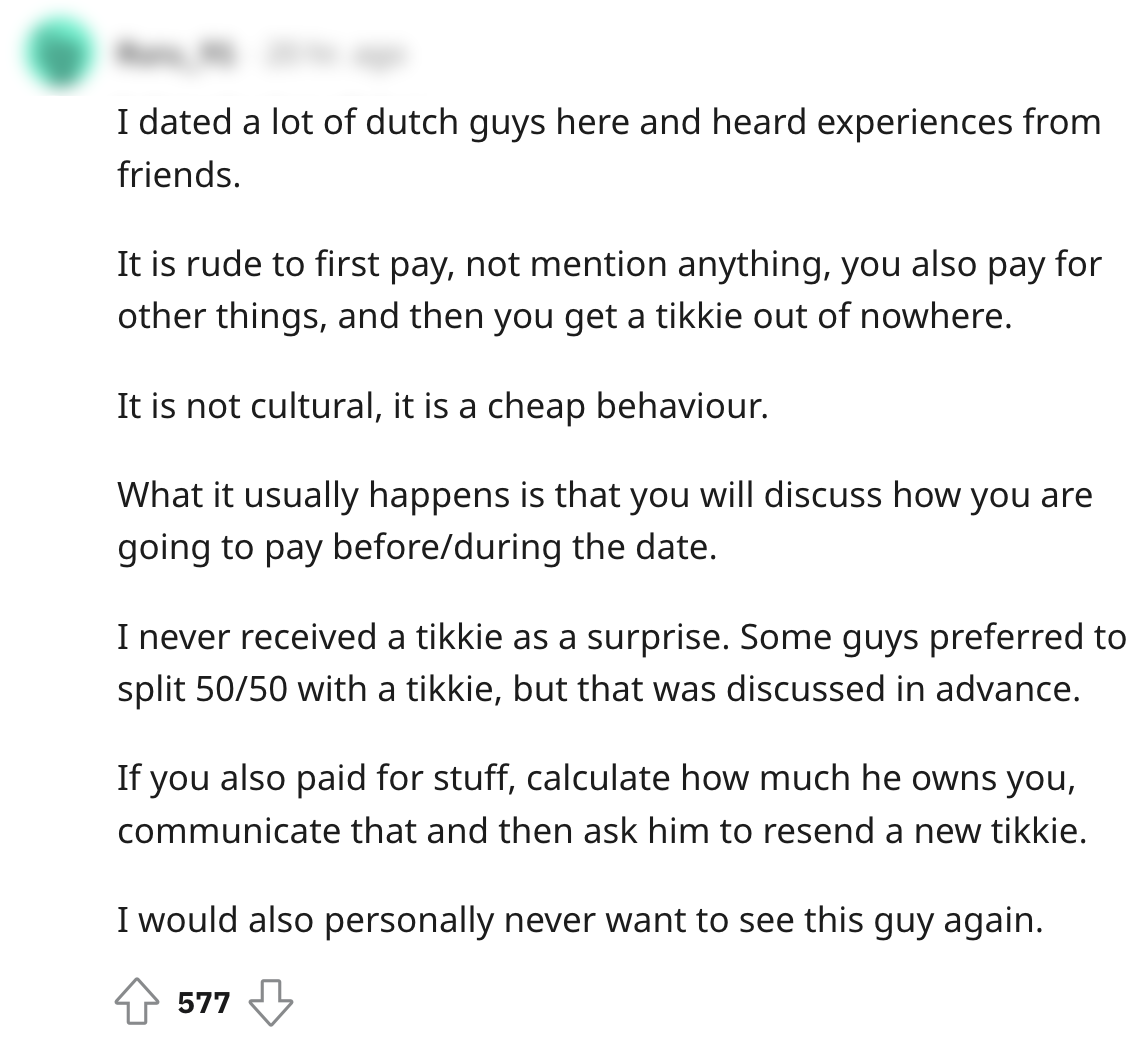Click the line starting "communicate that and then"
The width and height of the screenshot is (1144, 1054).
(601, 832)
